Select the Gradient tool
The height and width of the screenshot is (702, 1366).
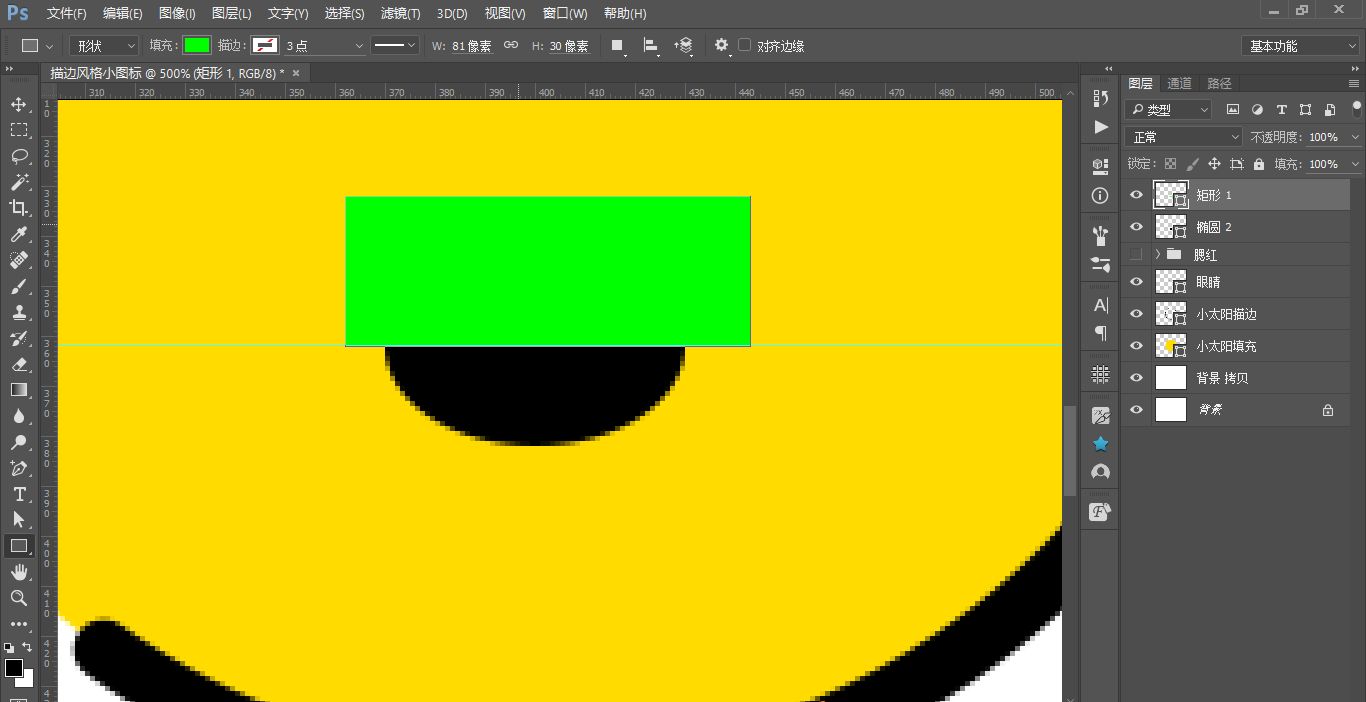click(x=18, y=390)
